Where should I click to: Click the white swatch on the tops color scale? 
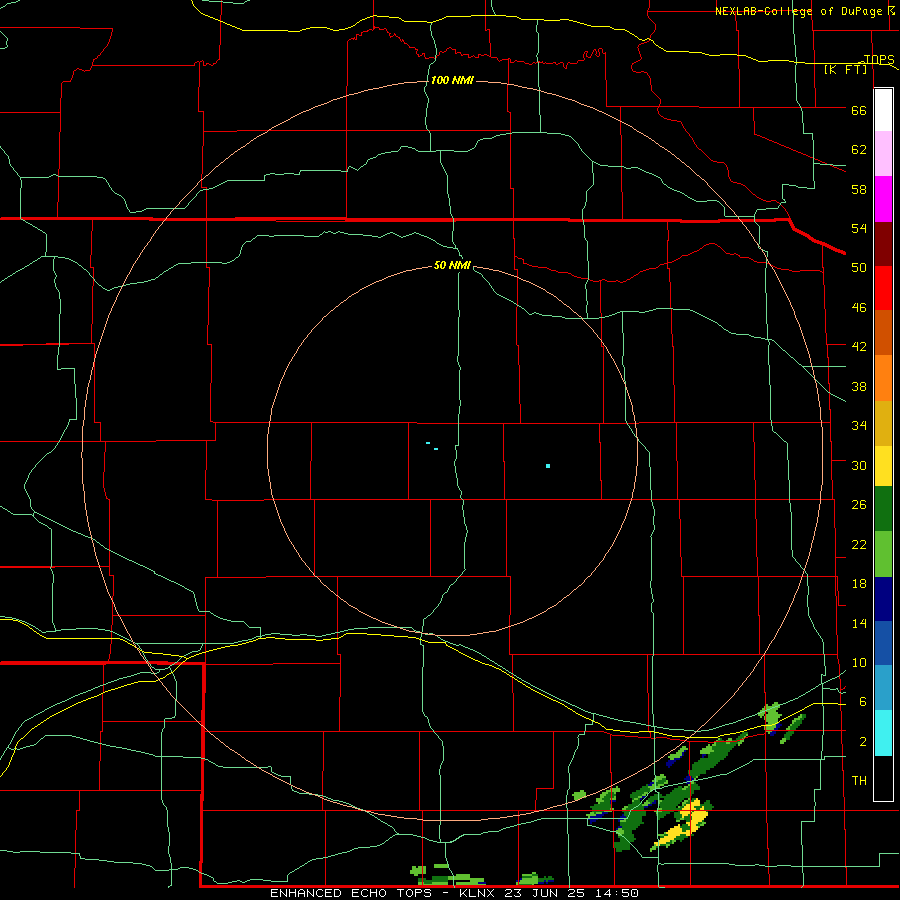pyautogui.click(x=883, y=110)
